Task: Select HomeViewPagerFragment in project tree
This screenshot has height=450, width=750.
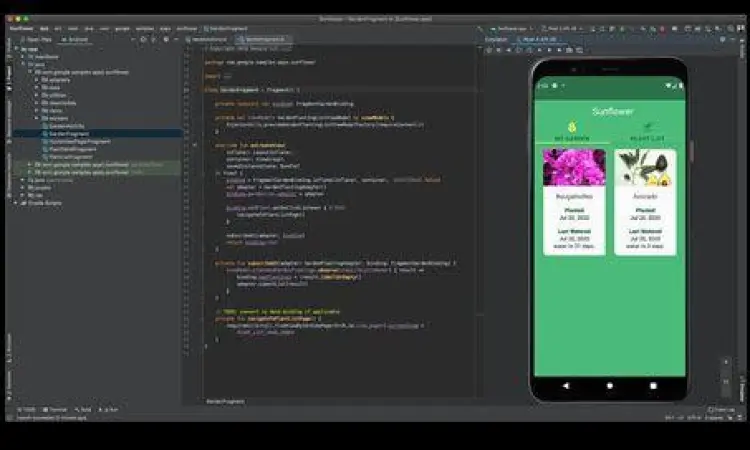Action: pos(79,142)
